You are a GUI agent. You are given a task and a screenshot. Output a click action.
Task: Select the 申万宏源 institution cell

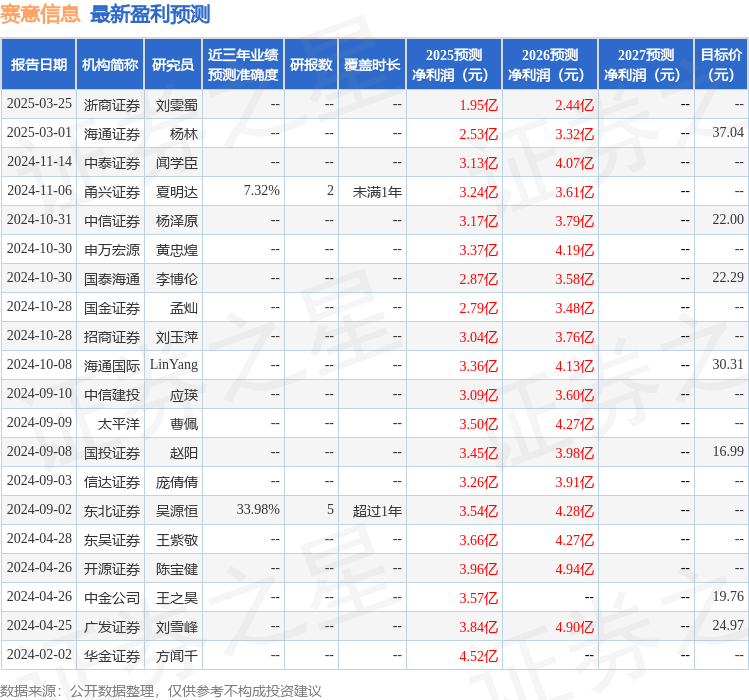coord(112,250)
